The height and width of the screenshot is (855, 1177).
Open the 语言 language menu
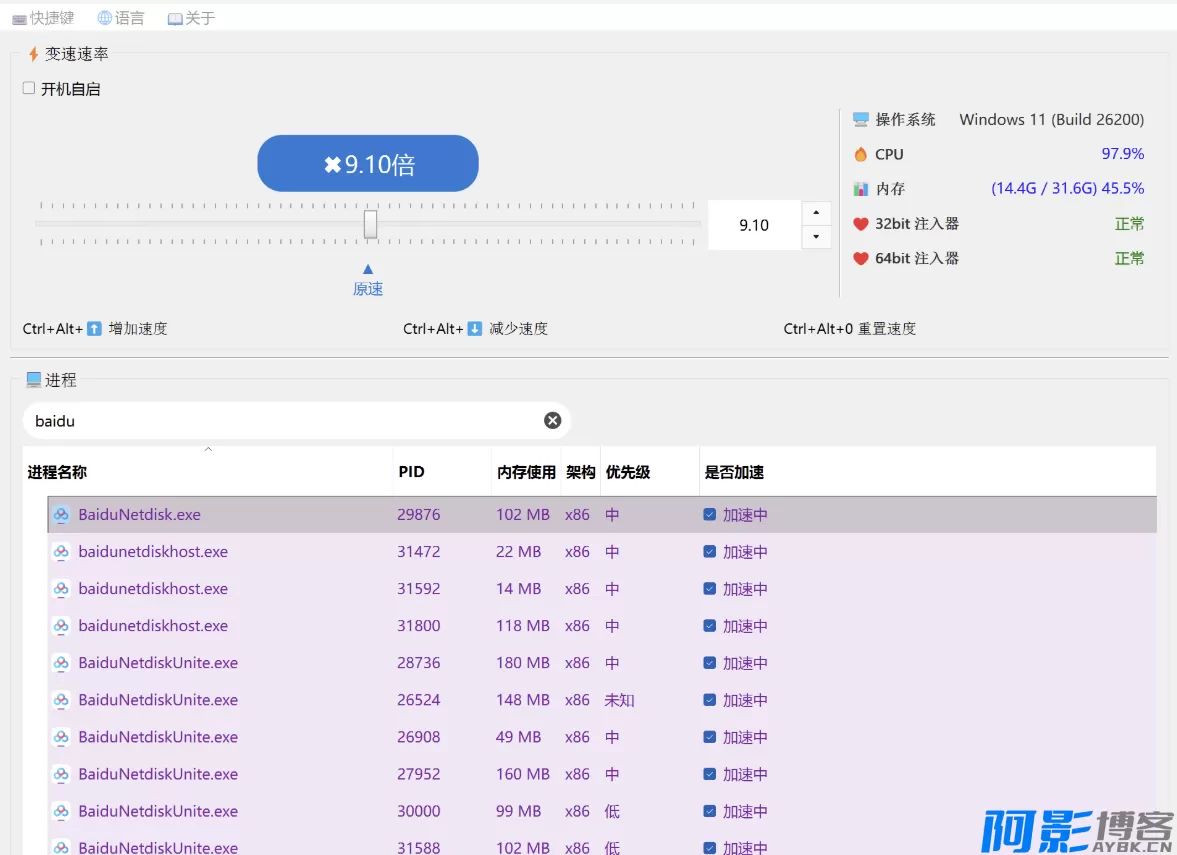click(121, 18)
